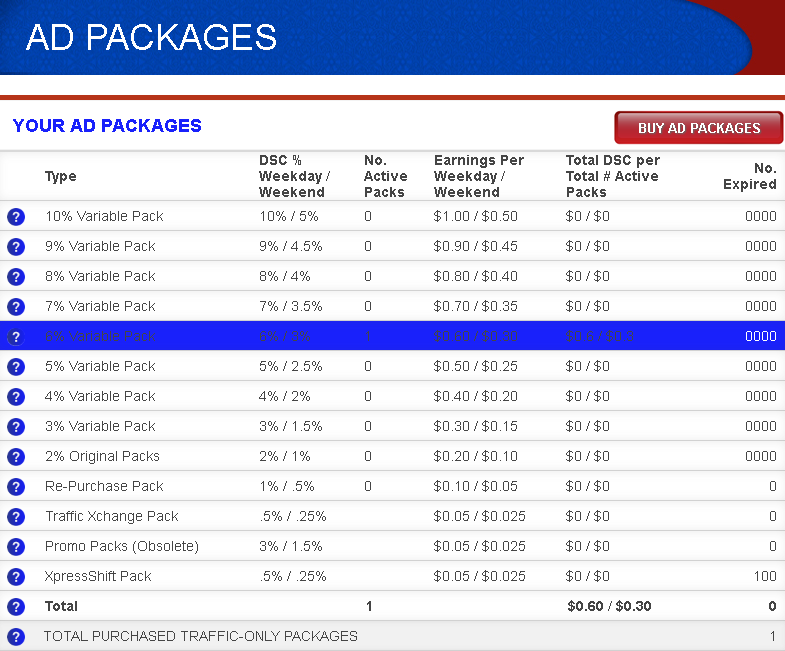Click the Buy Ad Packages button
Screen dimensions: 785x651
coord(698,128)
